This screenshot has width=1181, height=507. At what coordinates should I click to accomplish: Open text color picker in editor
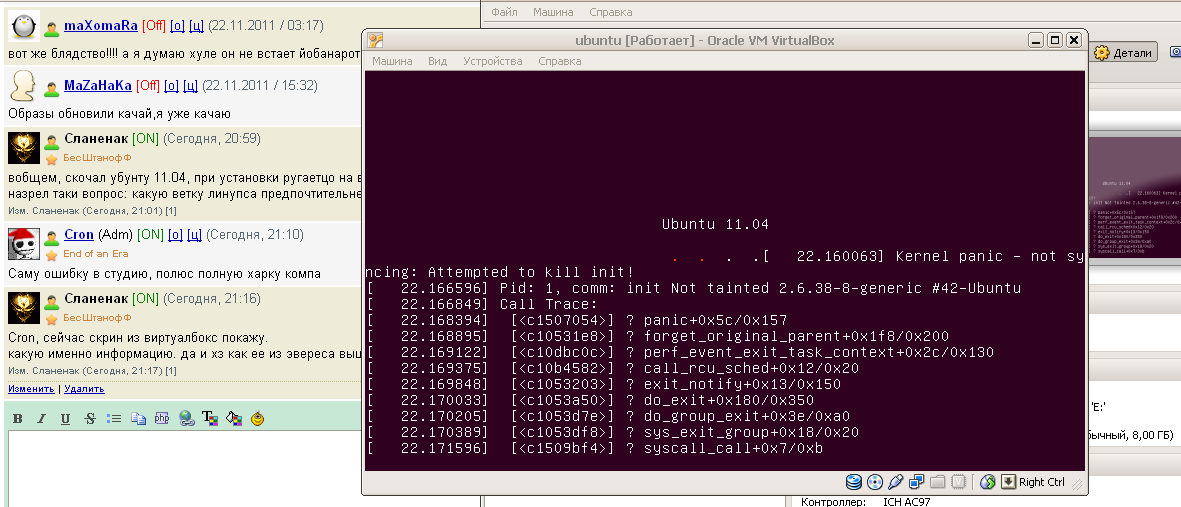(209, 419)
